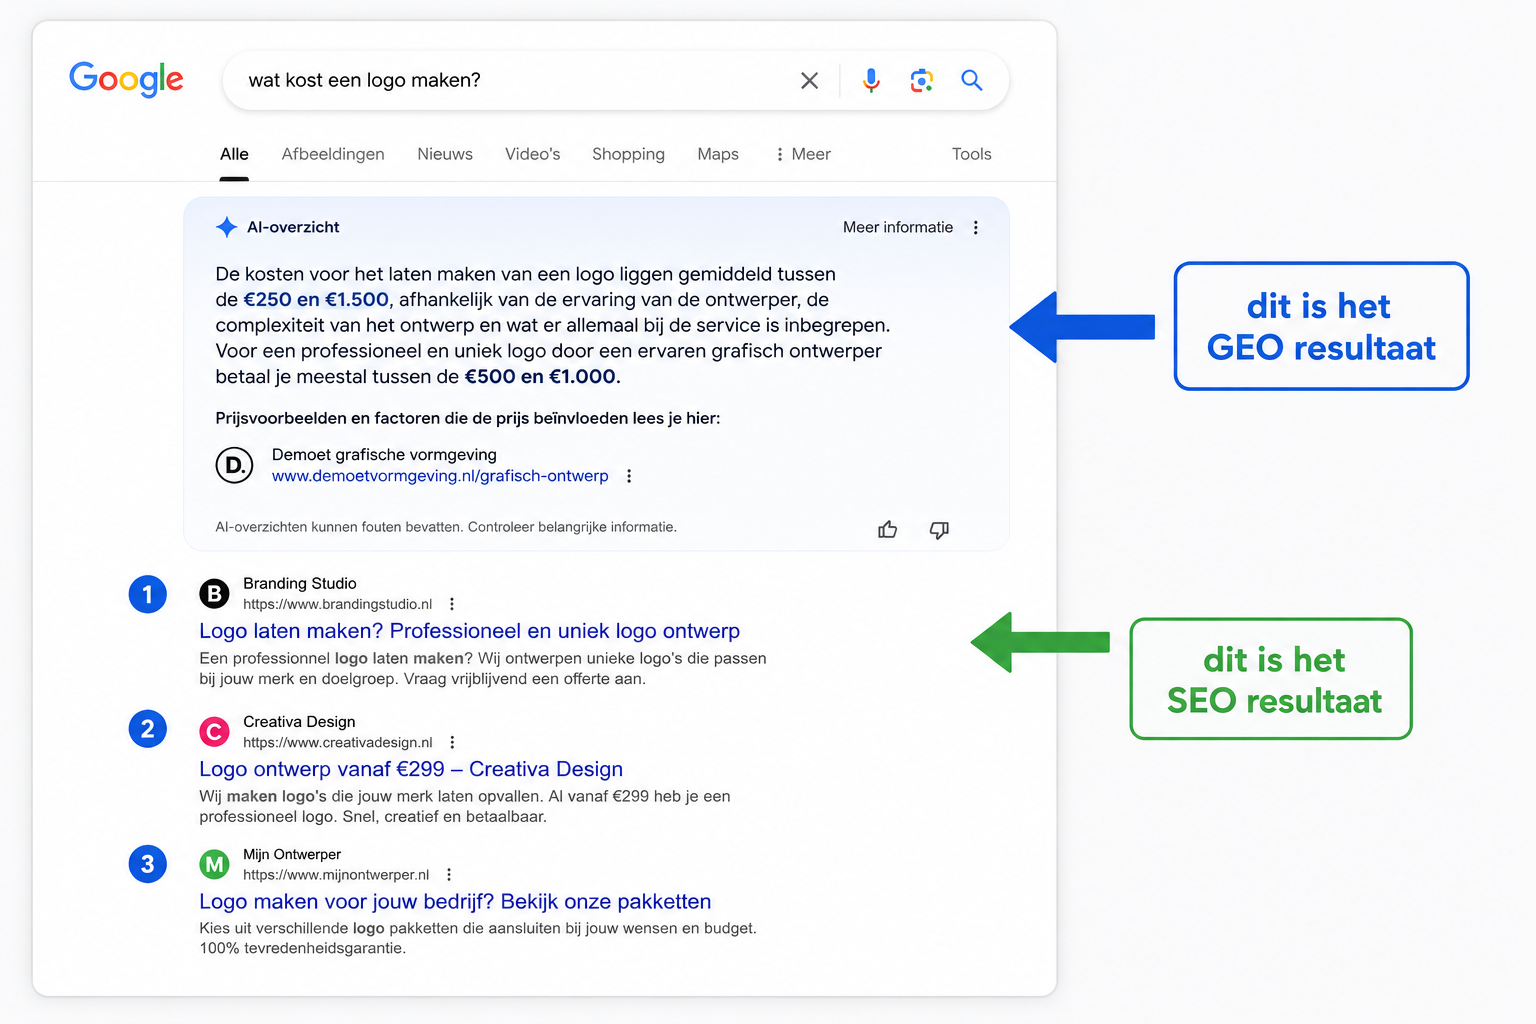Click the 'AI-overzicht' heading text
The image size is (1536, 1024).
click(x=293, y=227)
